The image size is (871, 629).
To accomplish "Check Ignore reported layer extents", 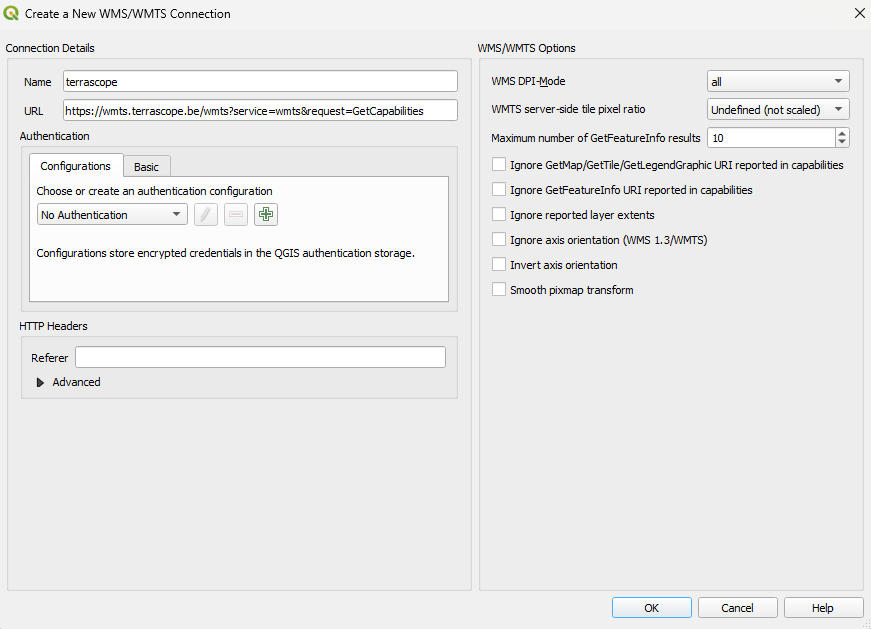I will click(x=499, y=214).
